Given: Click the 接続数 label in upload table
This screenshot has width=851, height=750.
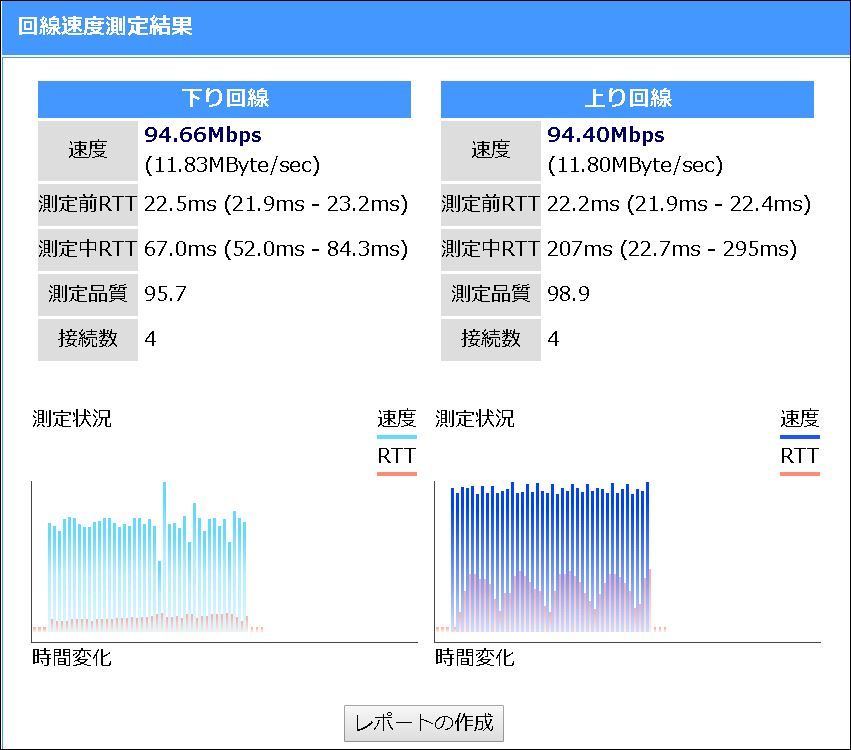Looking at the screenshot, I should [490, 339].
